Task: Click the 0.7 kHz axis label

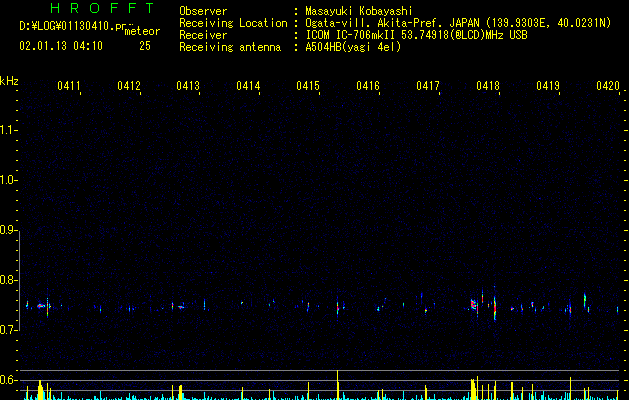Action: coord(8,330)
